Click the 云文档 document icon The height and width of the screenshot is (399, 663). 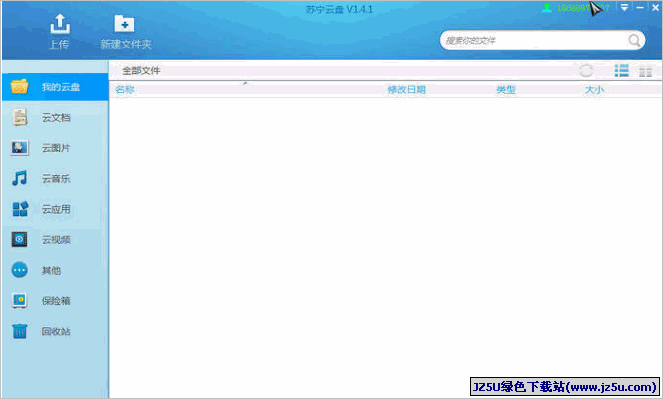click(19, 118)
